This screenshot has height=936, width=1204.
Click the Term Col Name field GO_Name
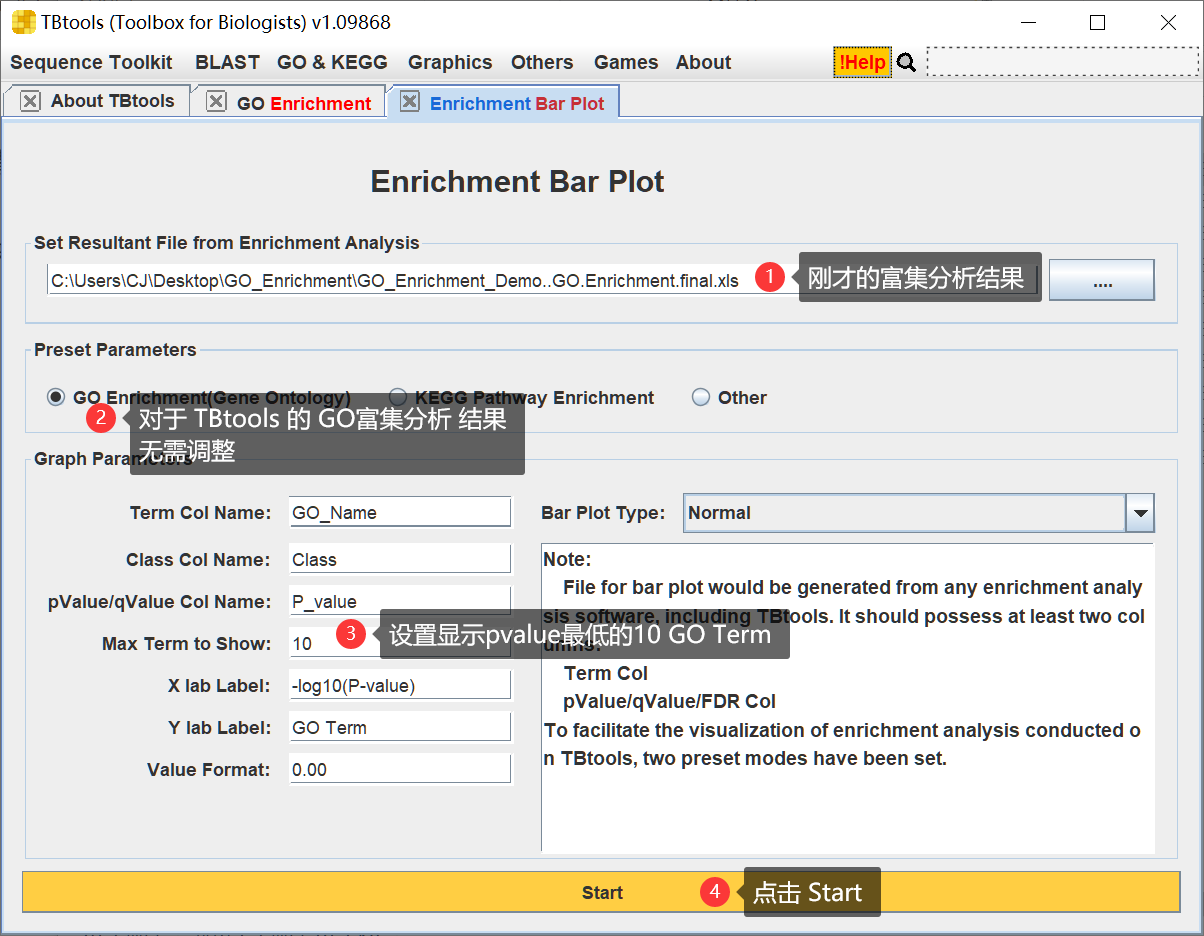click(x=400, y=513)
